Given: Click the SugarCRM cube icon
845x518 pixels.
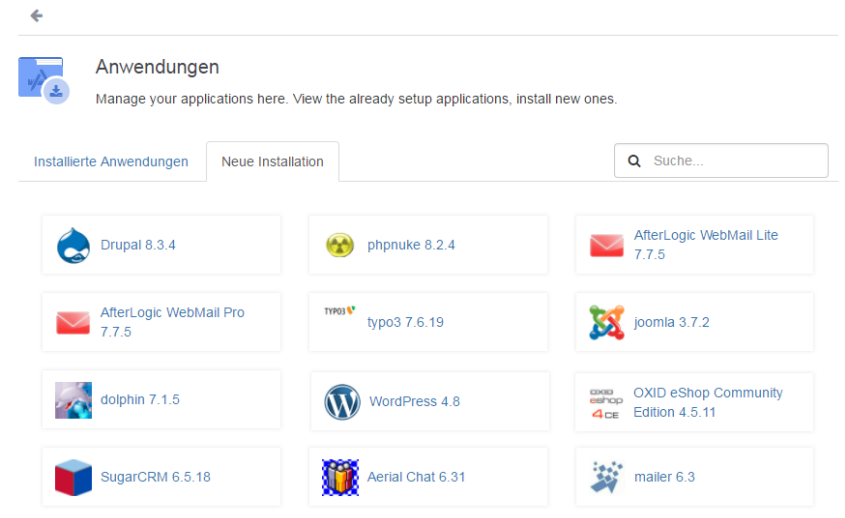Looking at the screenshot, I should tap(73, 478).
